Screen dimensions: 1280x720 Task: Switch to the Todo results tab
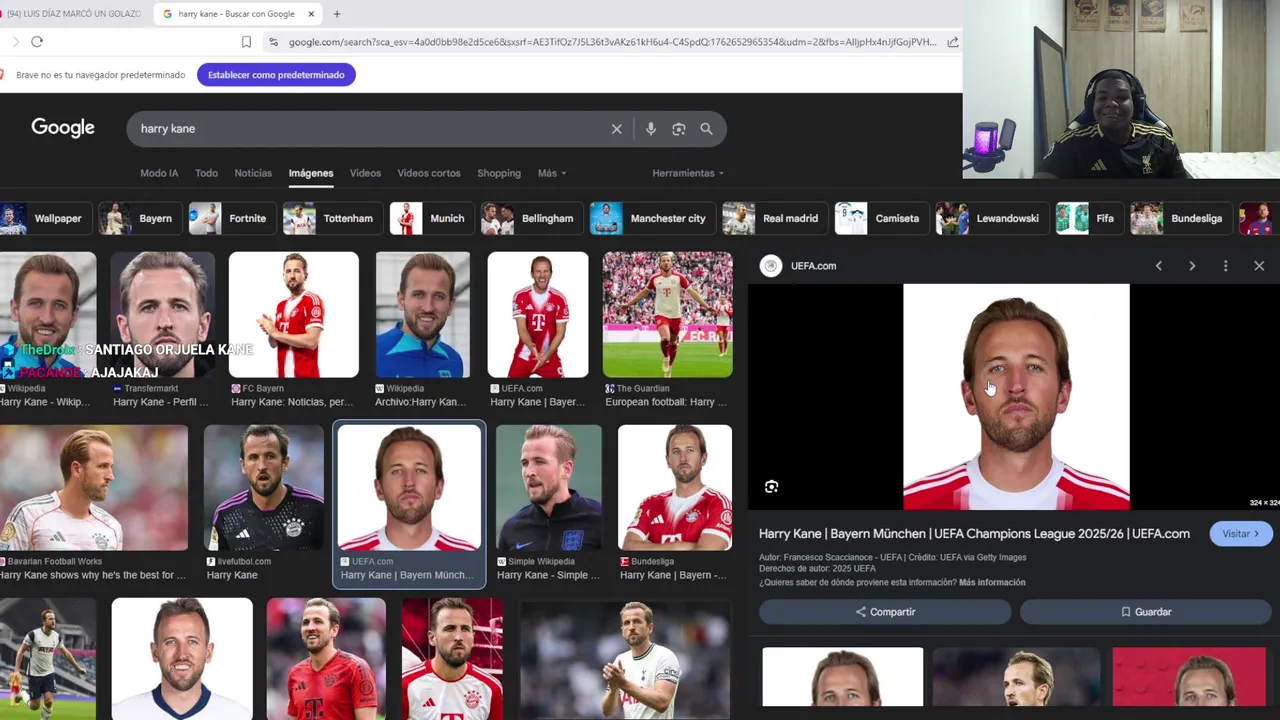(x=206, y=173)
